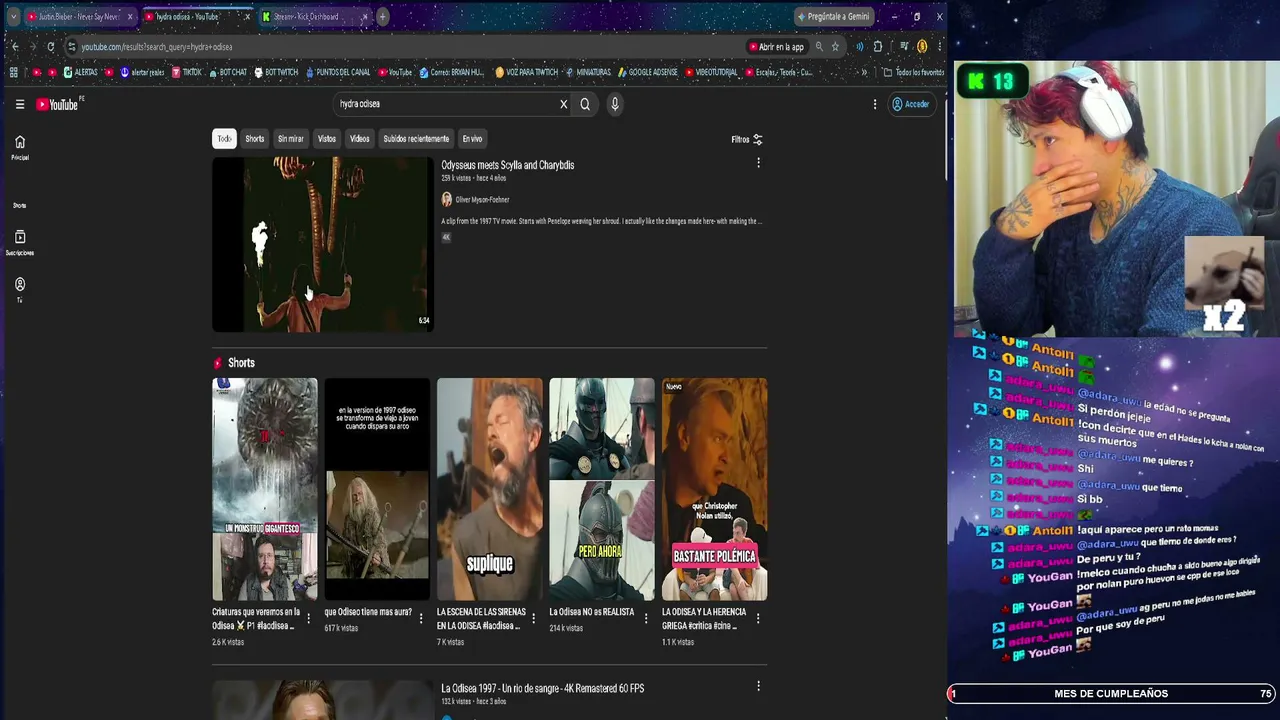
Task: Open the MINIATURAS bookmark
Action: pyautogui.click(x=588, y=73)
